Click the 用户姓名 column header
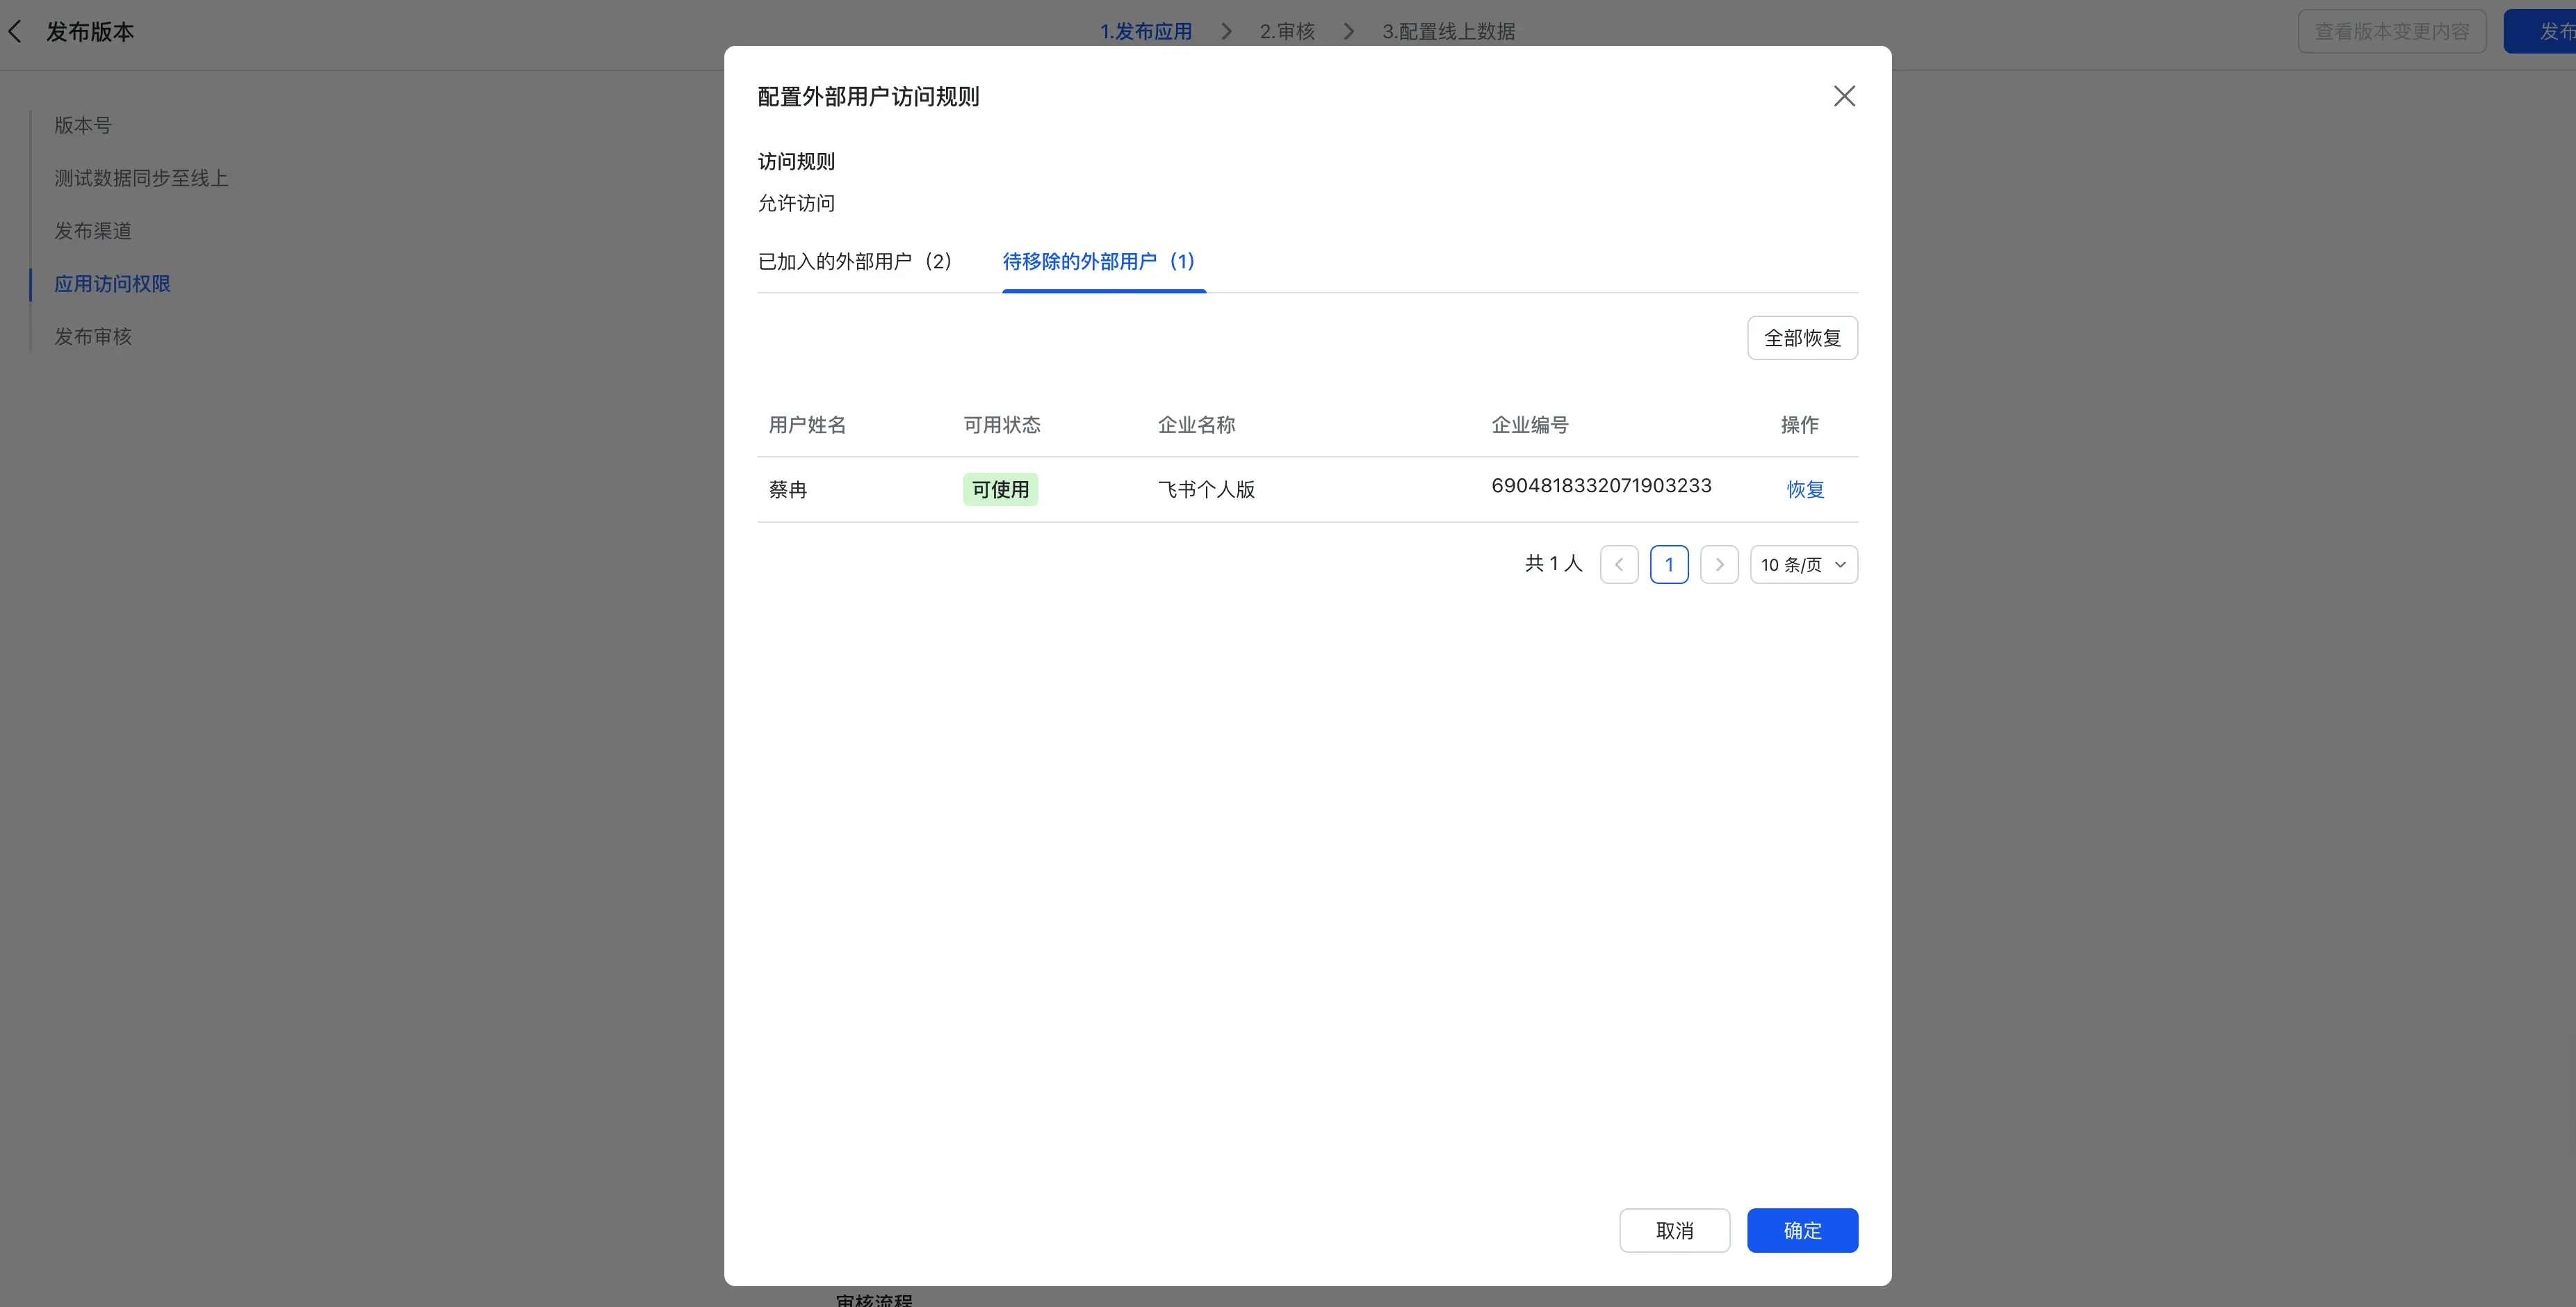The width and height of the screenshot is (2576, 1307). [x=807, y=425]
